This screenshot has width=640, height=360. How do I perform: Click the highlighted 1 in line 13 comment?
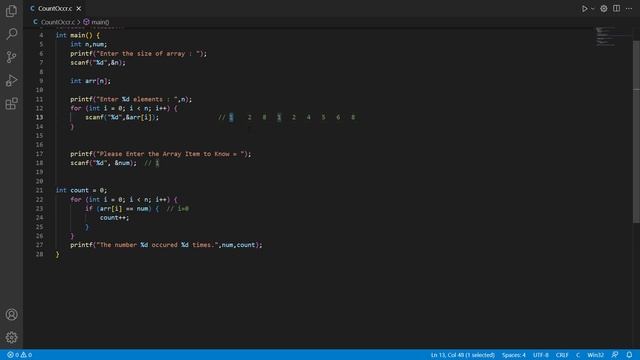231,118
